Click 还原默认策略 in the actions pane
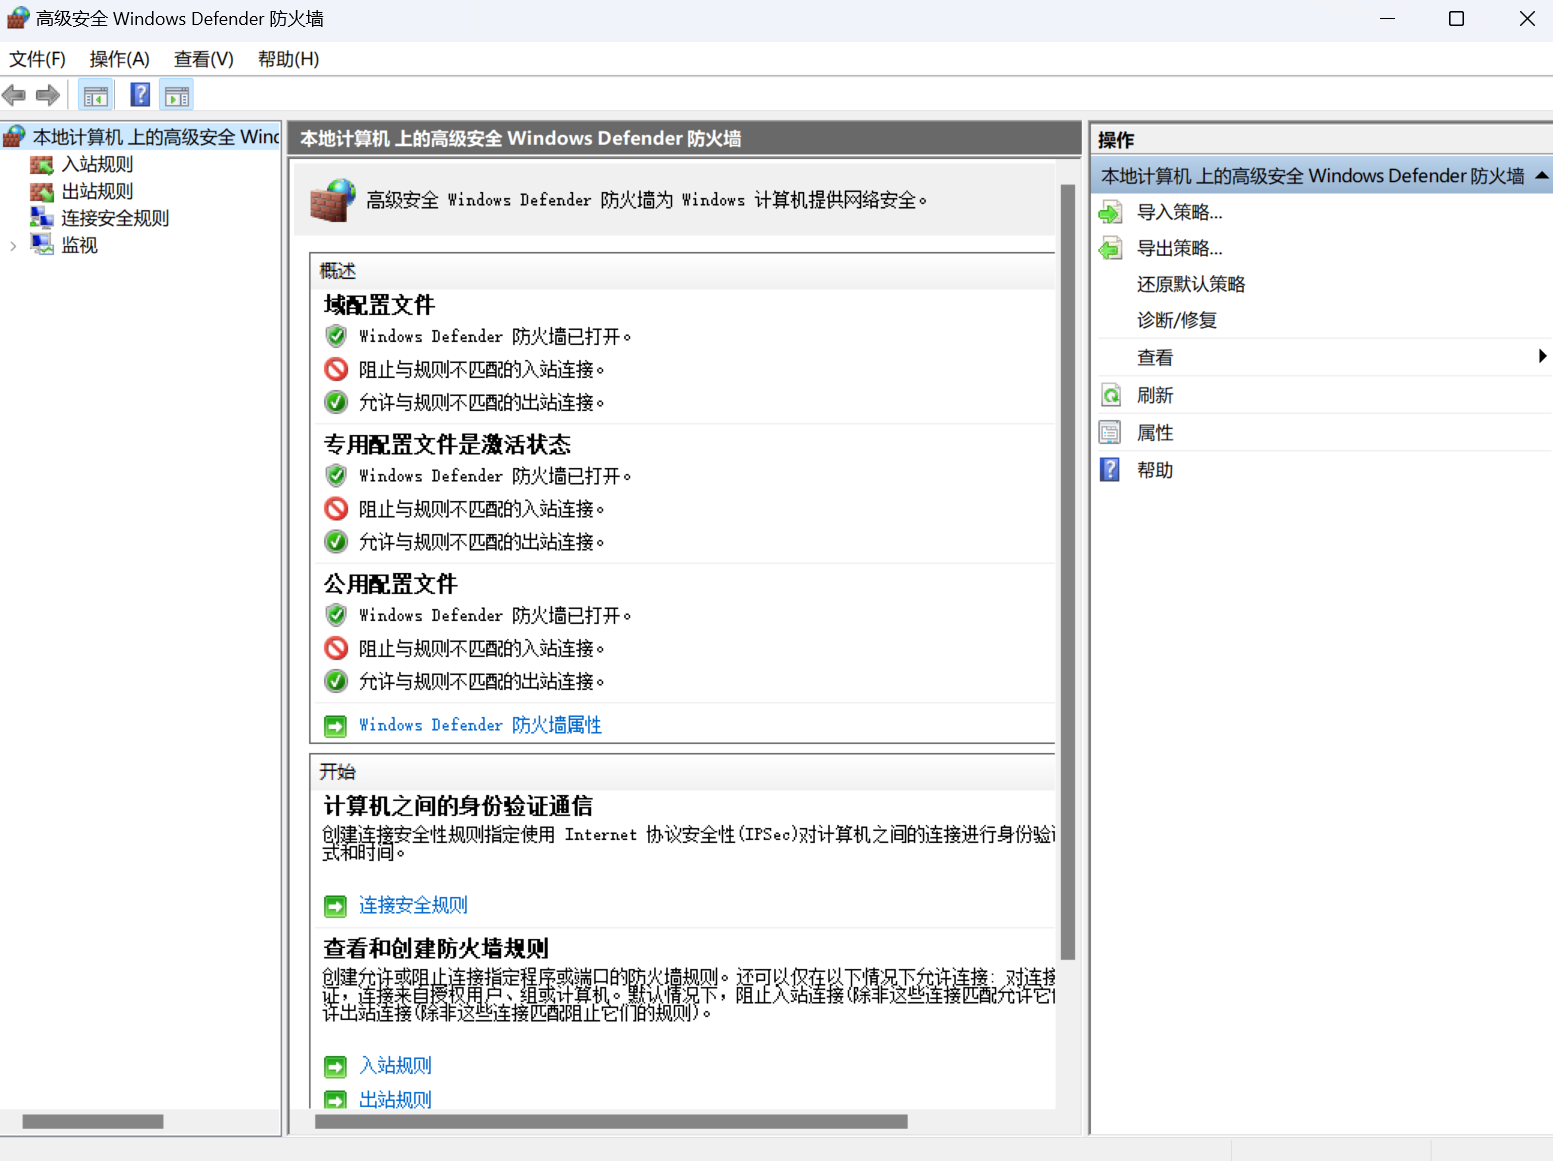 1191,284
